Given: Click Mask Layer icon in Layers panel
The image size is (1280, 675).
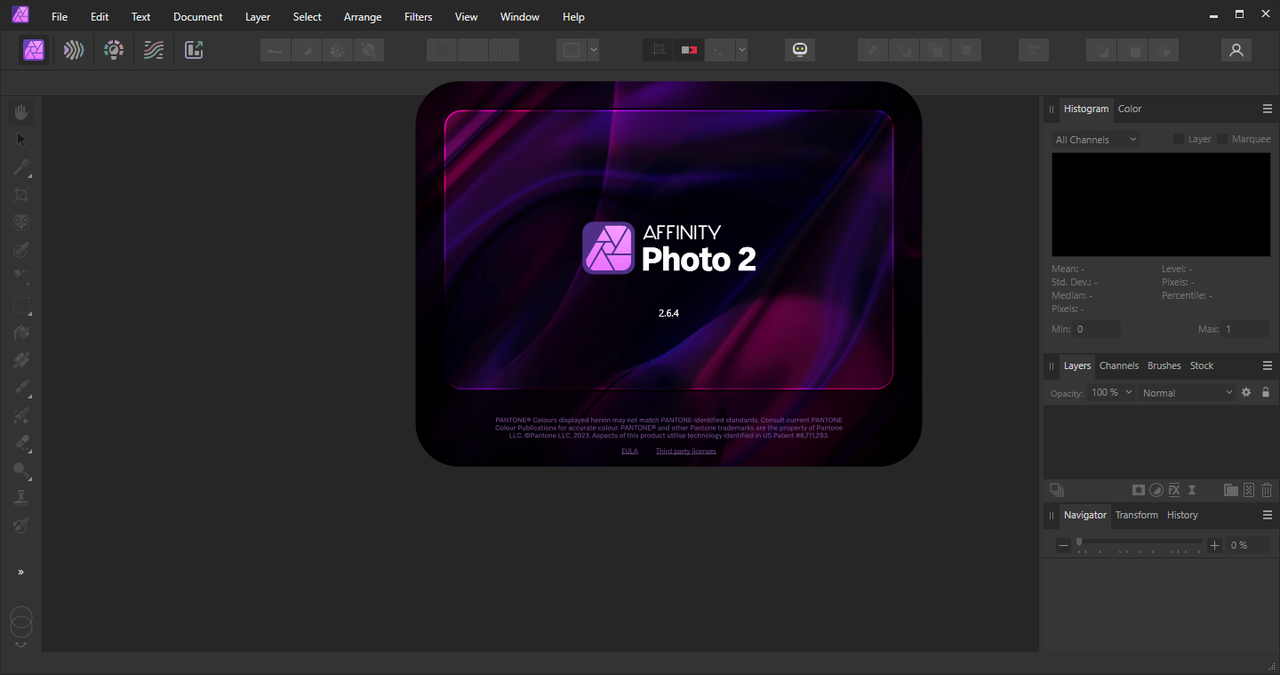Looking at the screenshot, I should [x=1138, y=490].
